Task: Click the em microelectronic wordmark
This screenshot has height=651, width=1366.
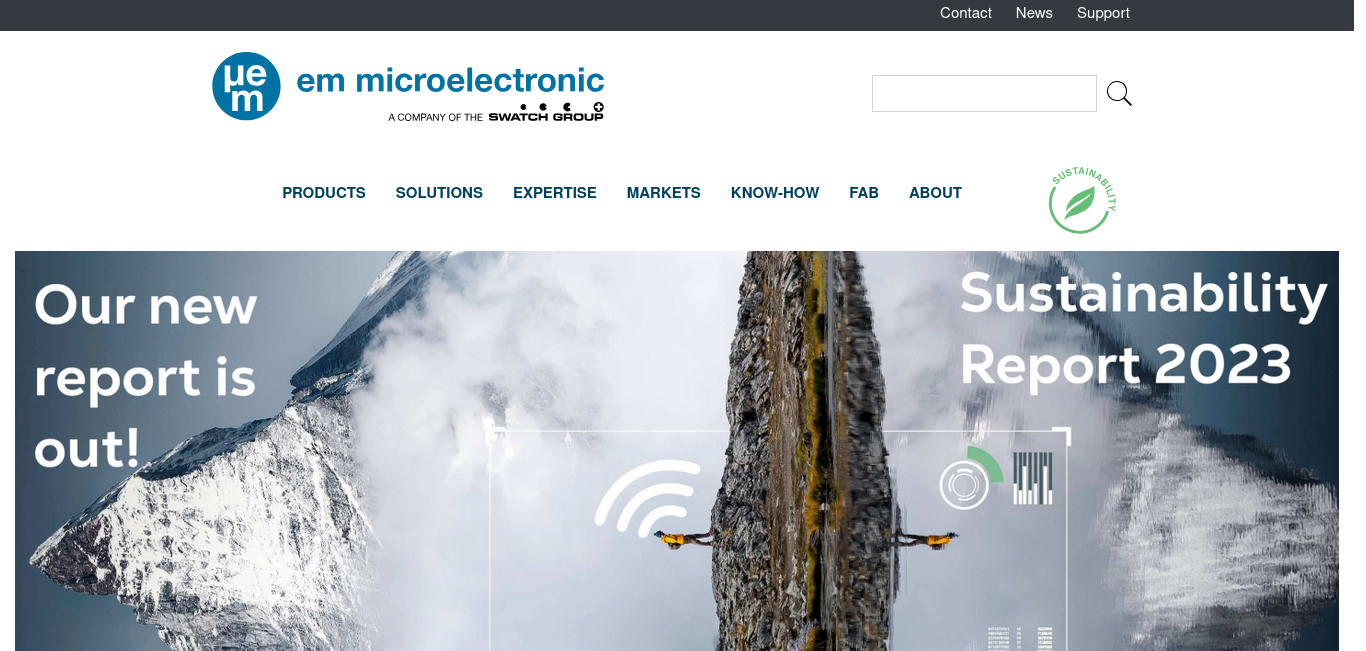Action: (451, 80)
